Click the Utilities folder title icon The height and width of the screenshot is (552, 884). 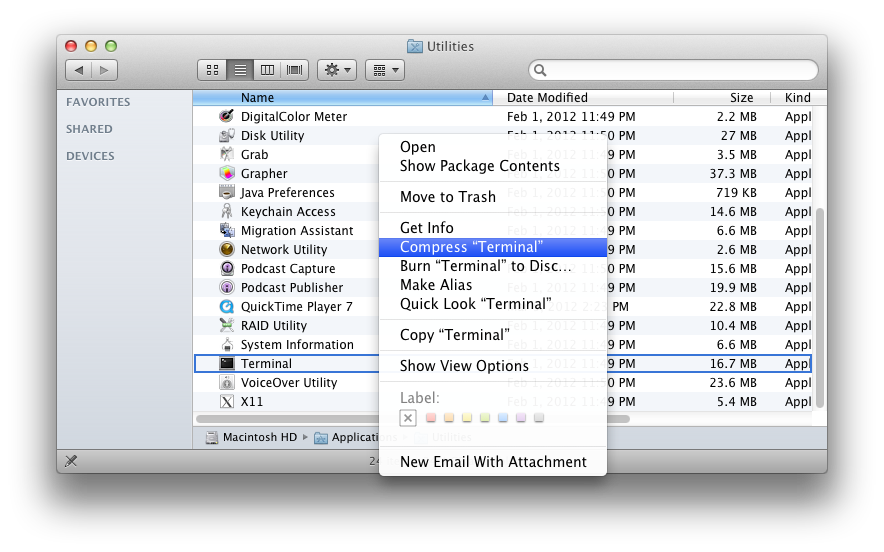415,46
